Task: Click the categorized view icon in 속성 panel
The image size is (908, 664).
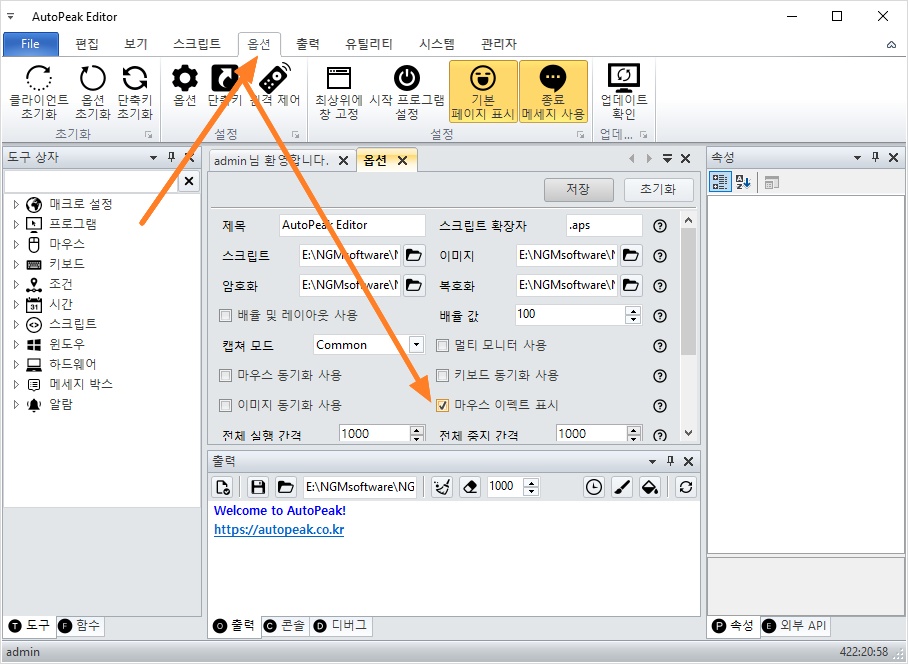Action: [x=720, y=182]
